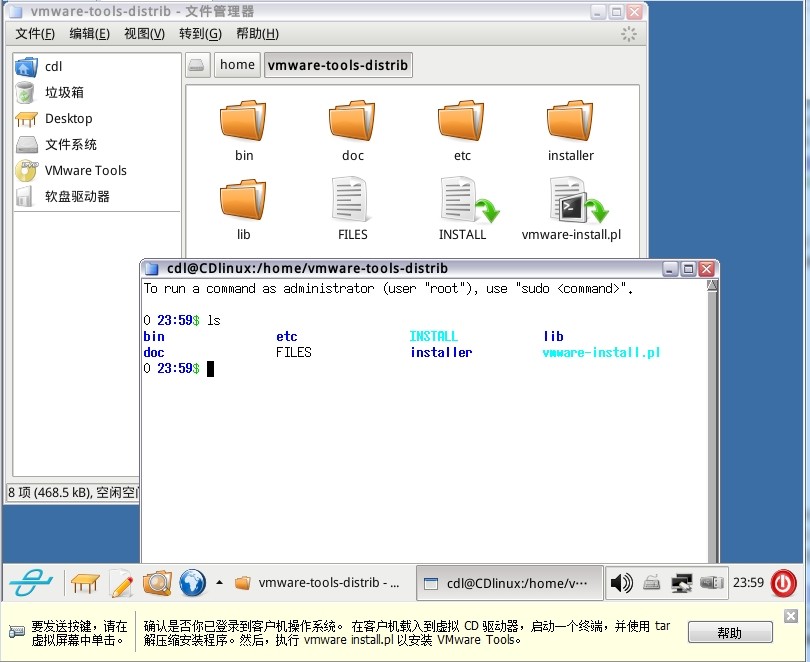Select the bin folder icon
The image size is (810, 662).
[x=243, y=120]
